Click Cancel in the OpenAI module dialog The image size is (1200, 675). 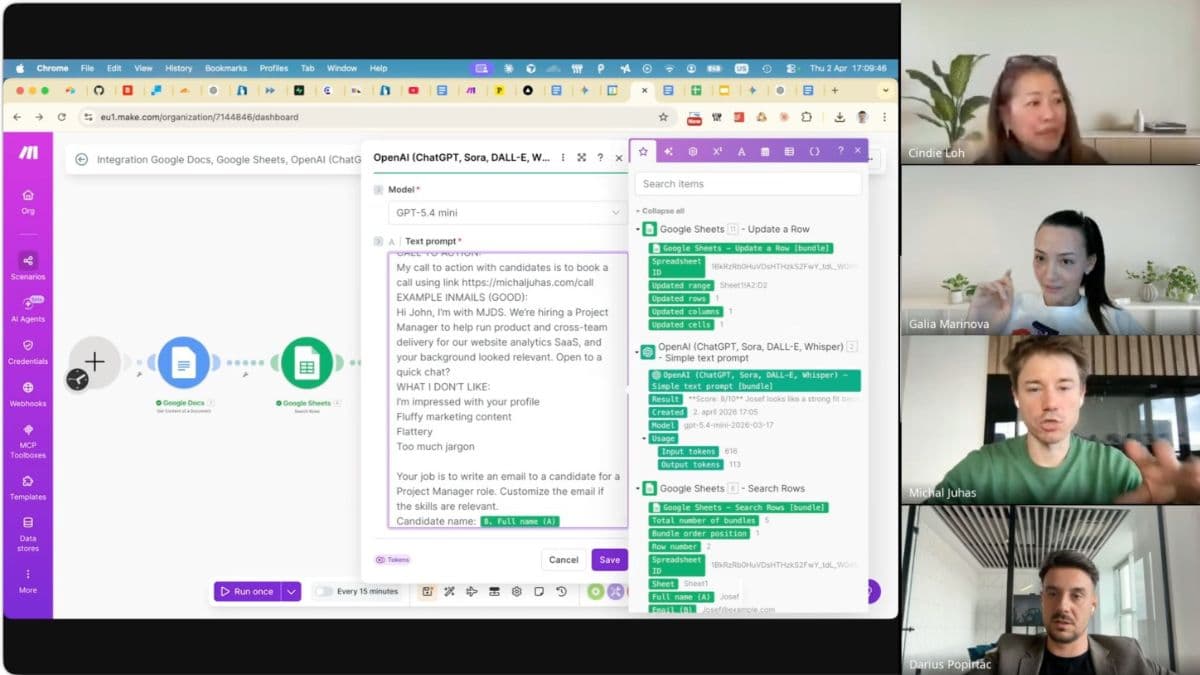click(x=563, y=560)
